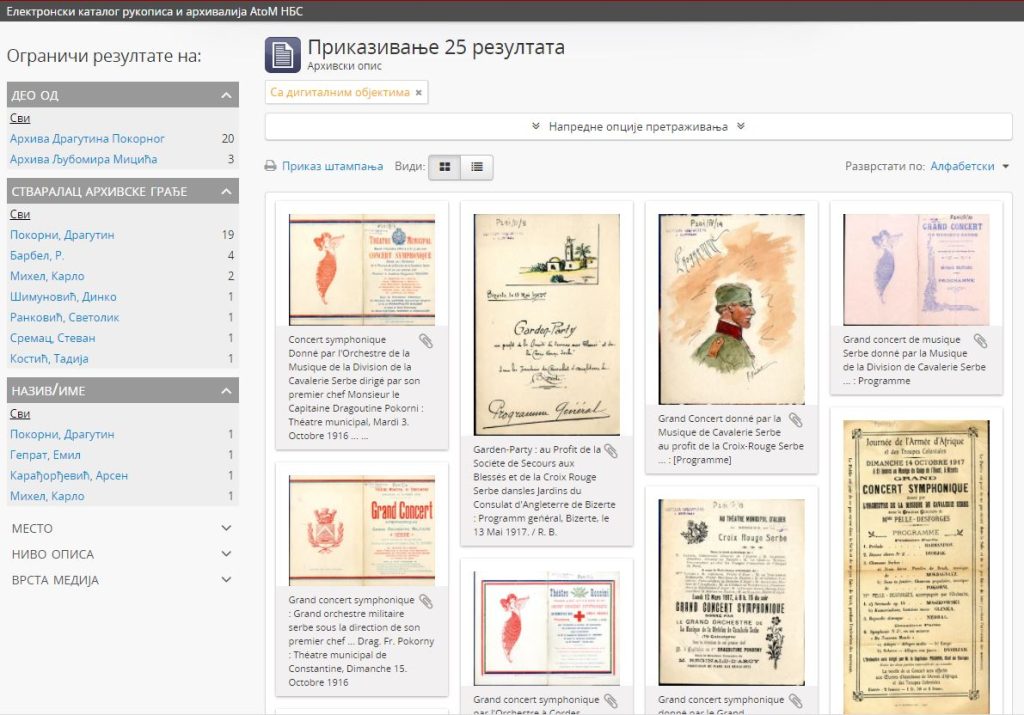This screenshot has width=1024, height=715.
Task: Expand the 'МЕСТО' facet
Action: click(x=122, y=528)
